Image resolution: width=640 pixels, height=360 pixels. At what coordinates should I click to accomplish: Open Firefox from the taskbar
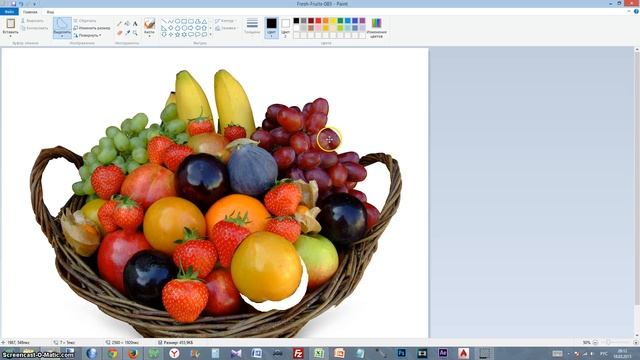(133, 353)
